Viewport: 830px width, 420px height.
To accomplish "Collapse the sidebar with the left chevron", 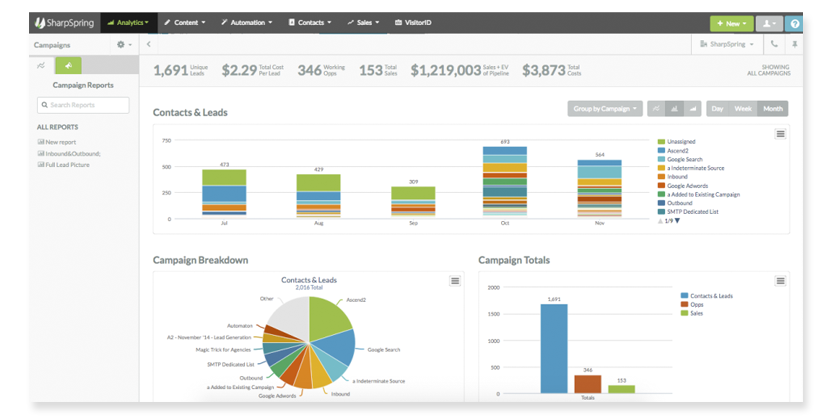I will point(149,44).
